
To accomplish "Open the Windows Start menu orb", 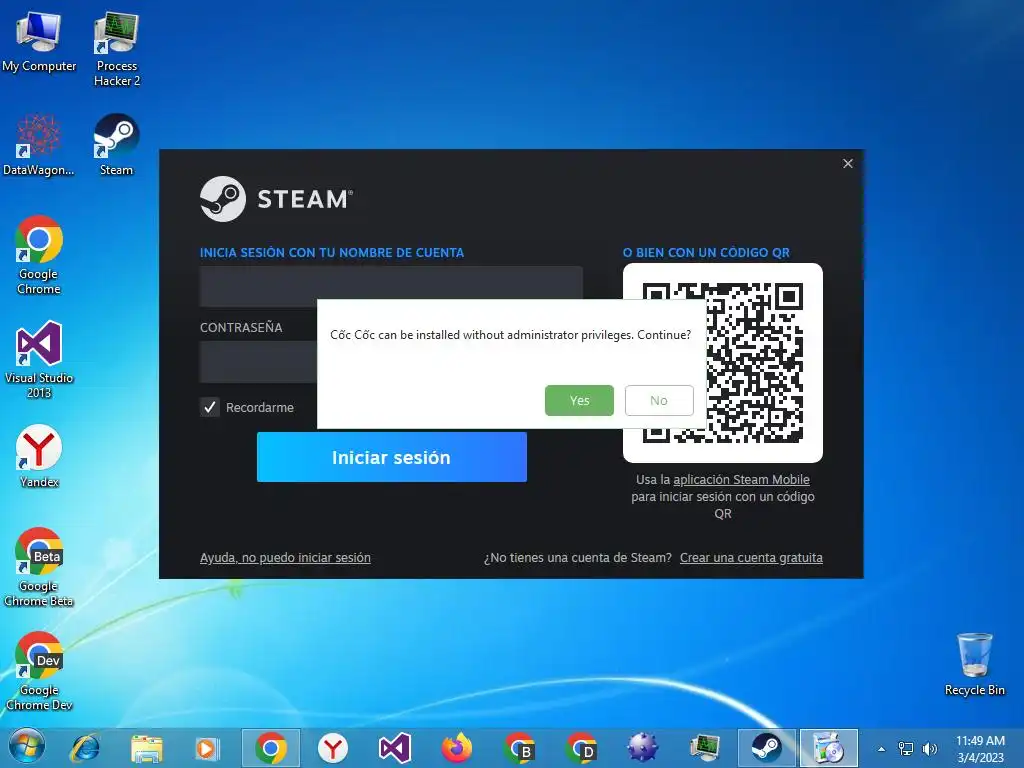I will pos(26,747).
